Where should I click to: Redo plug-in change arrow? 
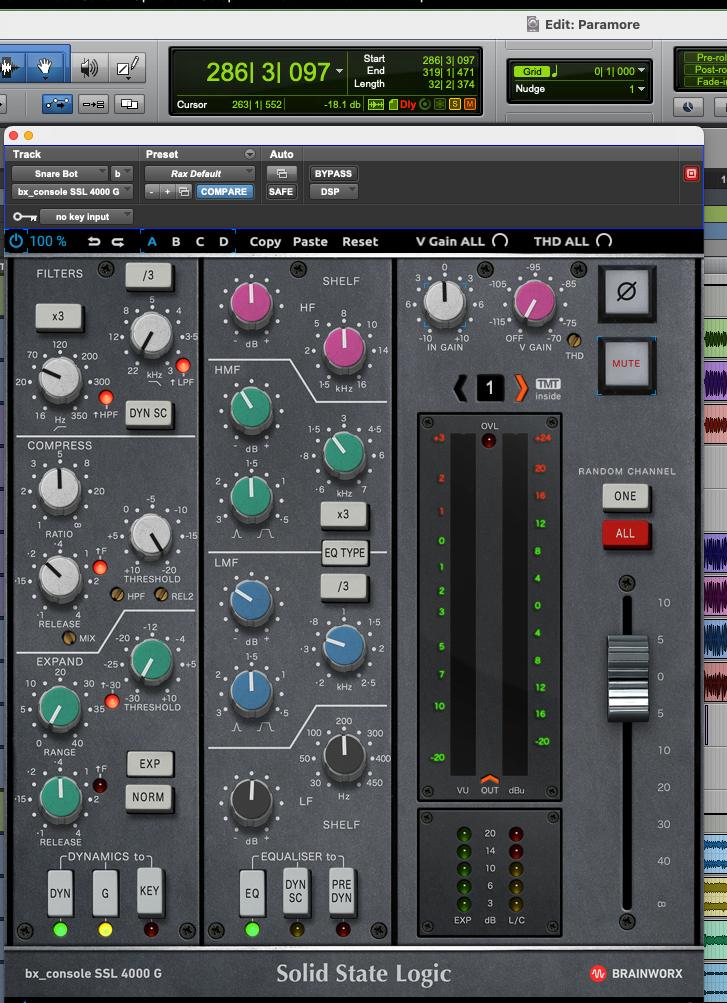click(118, 242)
